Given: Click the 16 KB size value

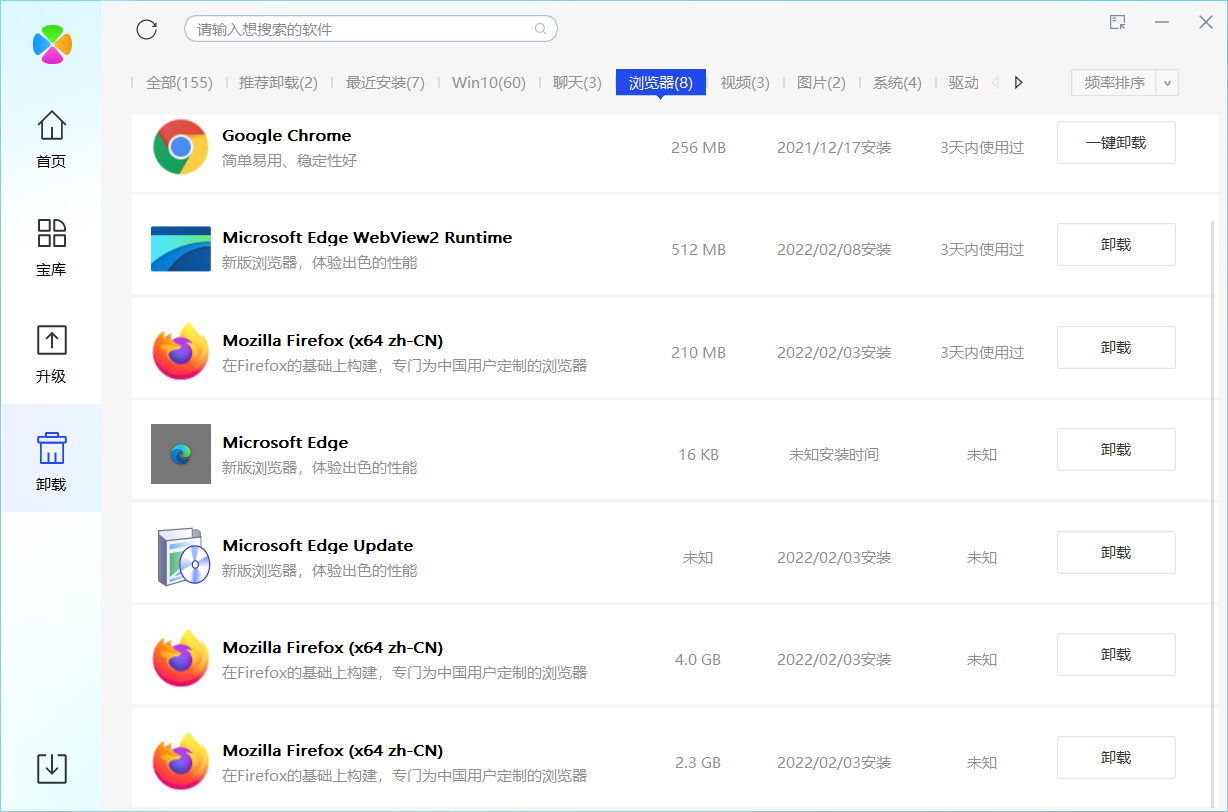Looking at the screenshot, I should click(698, 455).
